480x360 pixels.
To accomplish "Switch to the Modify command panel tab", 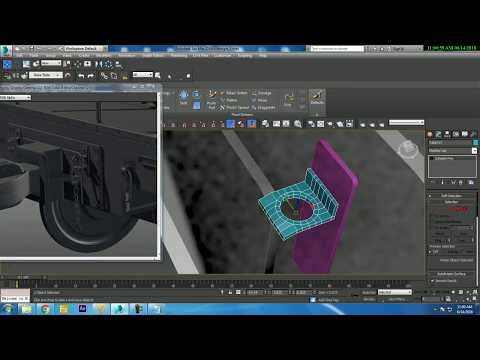I will point(439,134).
